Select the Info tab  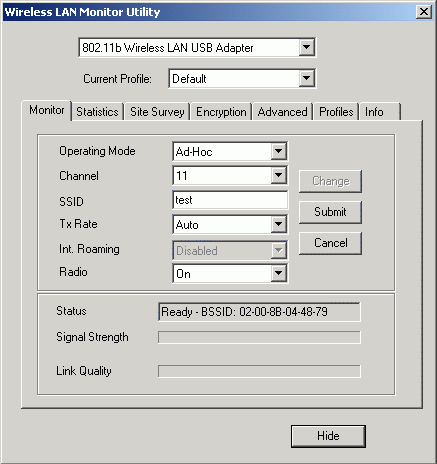[380, 112]
